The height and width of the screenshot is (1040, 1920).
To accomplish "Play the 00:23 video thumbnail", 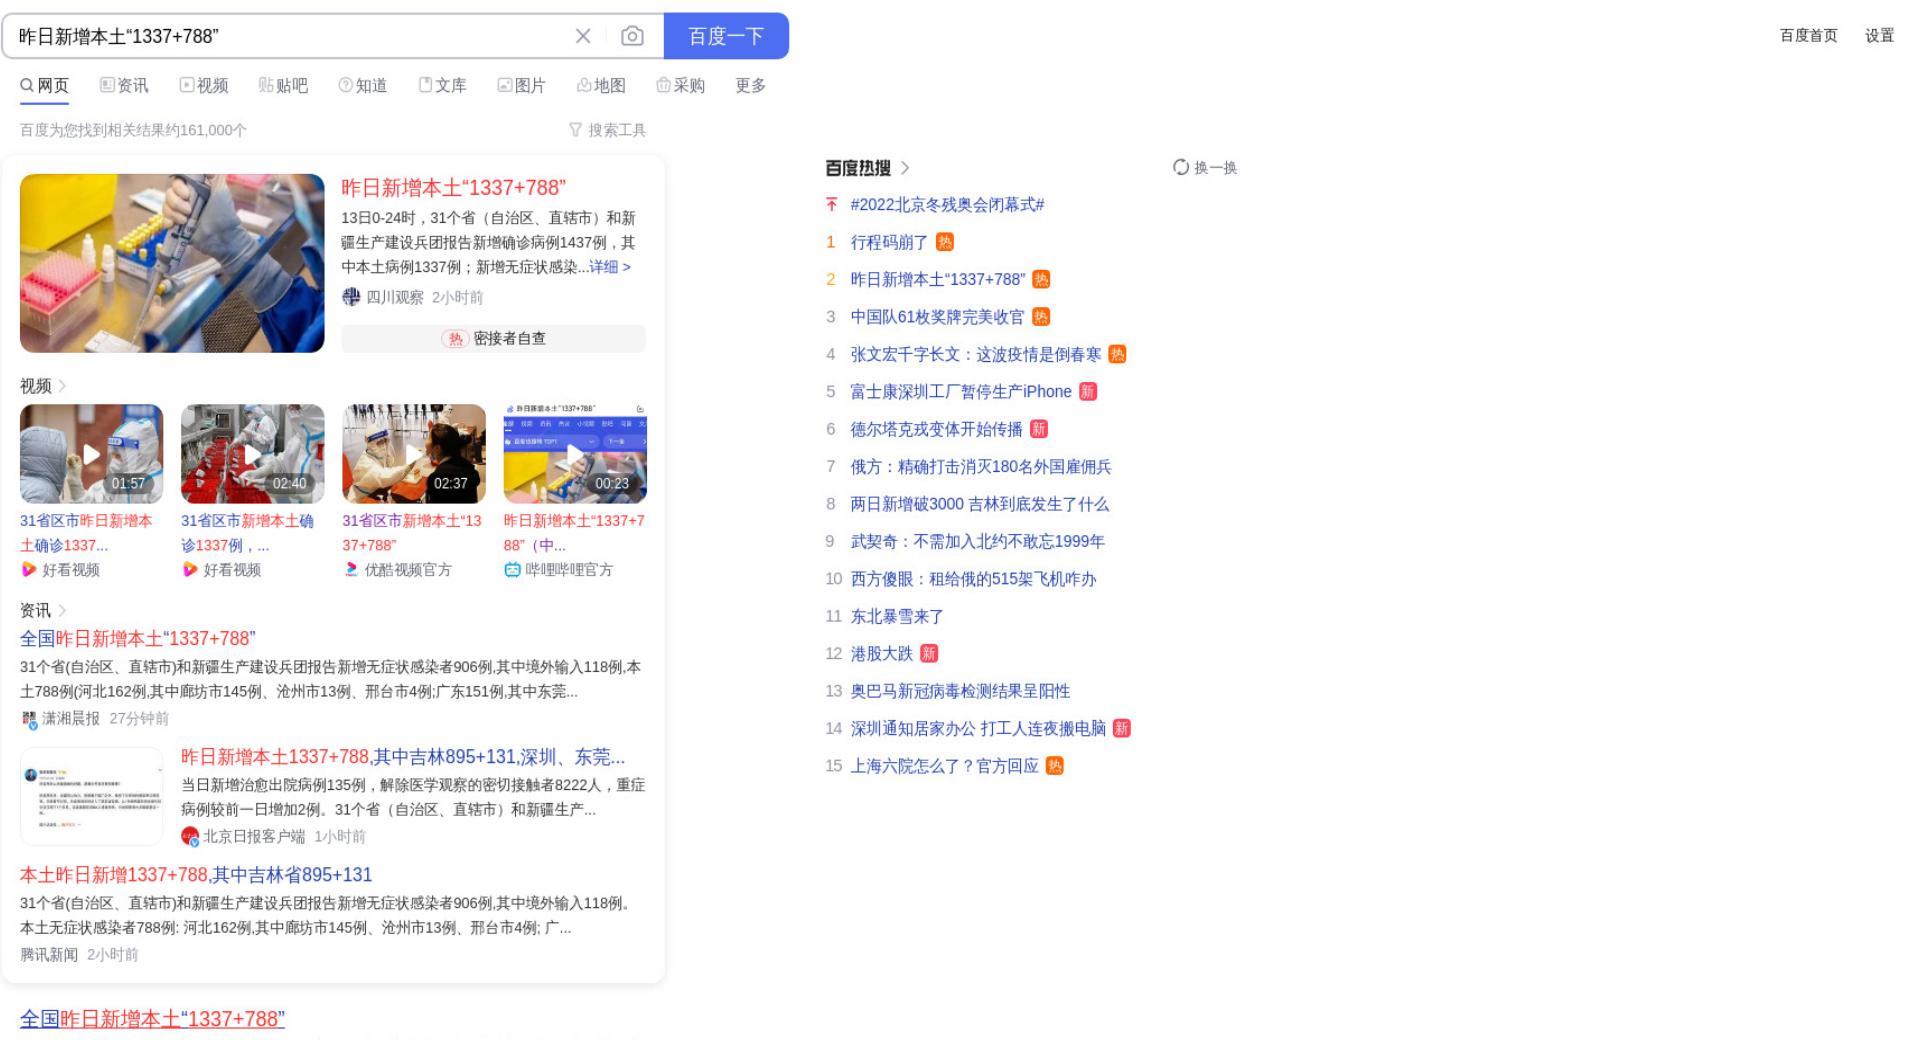I will (575, 454).
